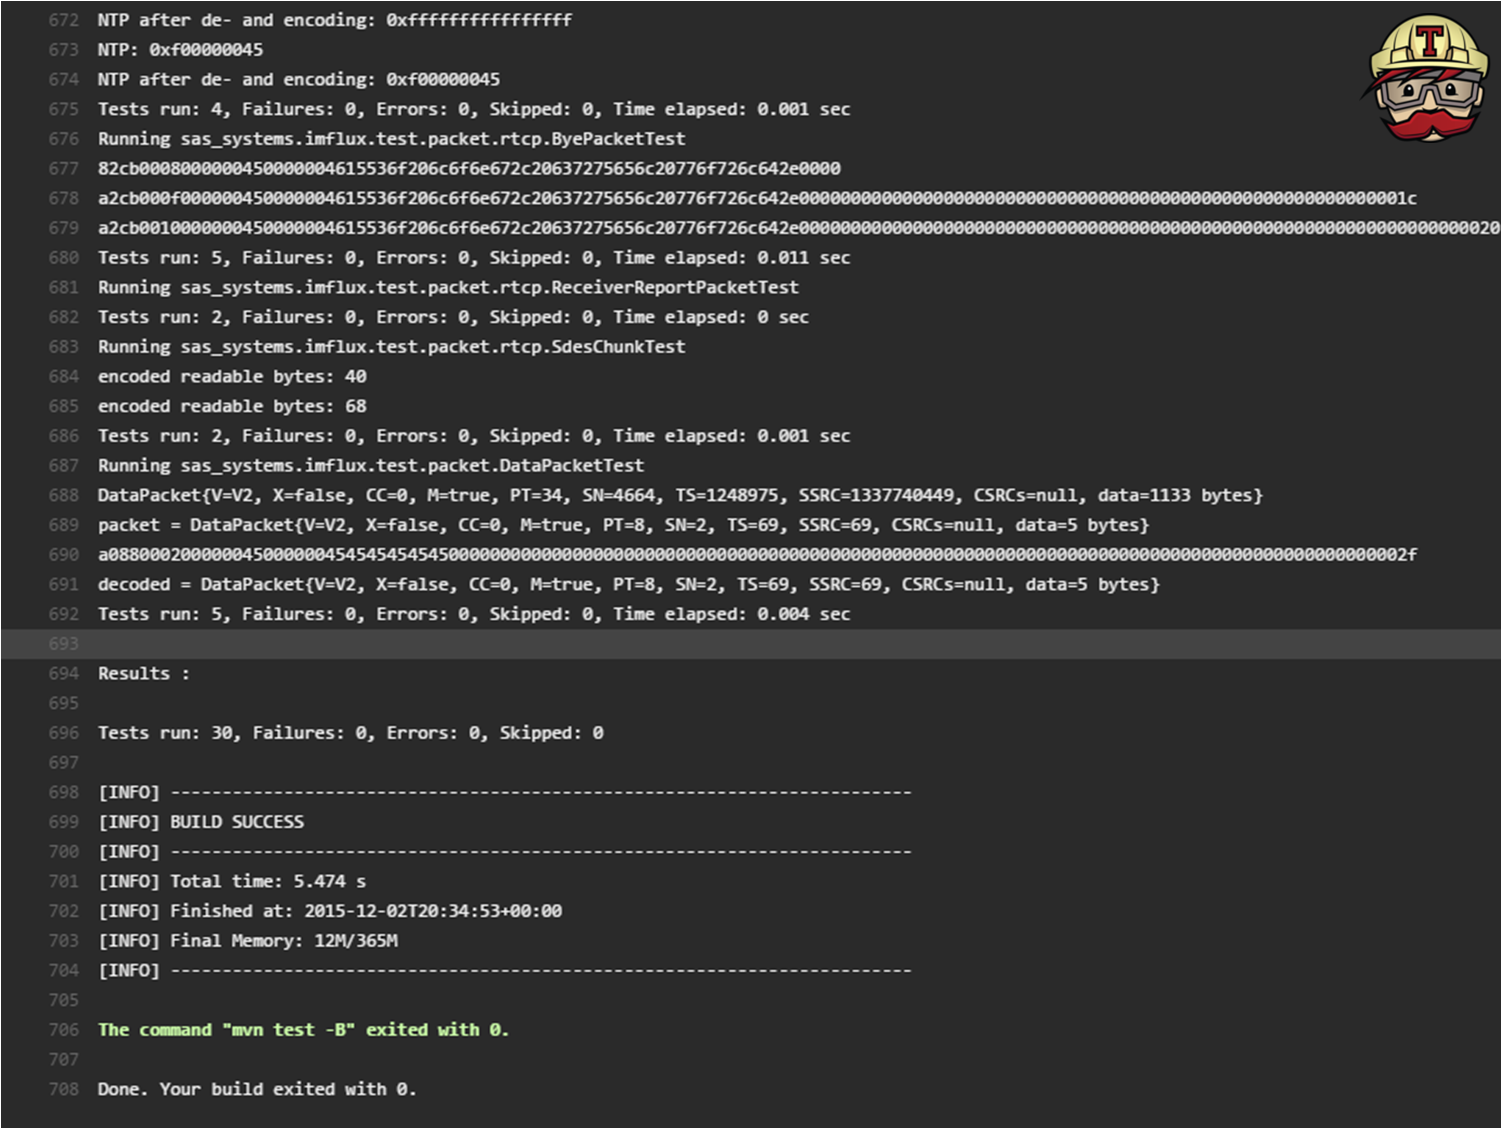Click 'NTP after de- and encoding: 0xffffffffffffffff' line

335,20
